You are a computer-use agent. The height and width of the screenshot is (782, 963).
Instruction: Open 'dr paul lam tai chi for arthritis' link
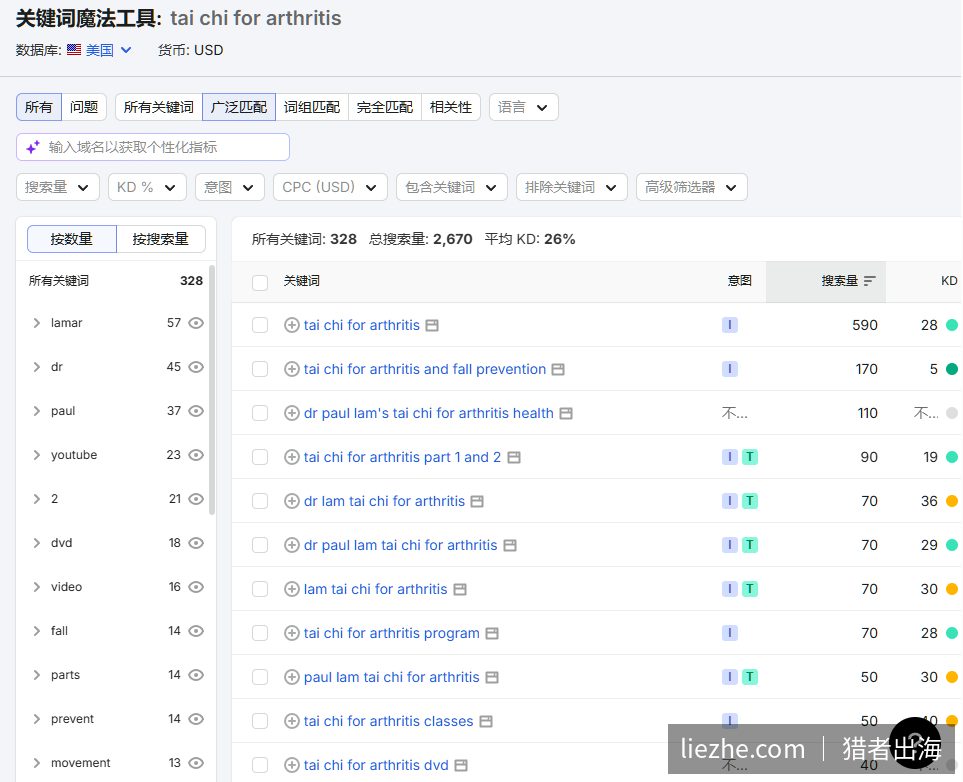coord(400,545)
